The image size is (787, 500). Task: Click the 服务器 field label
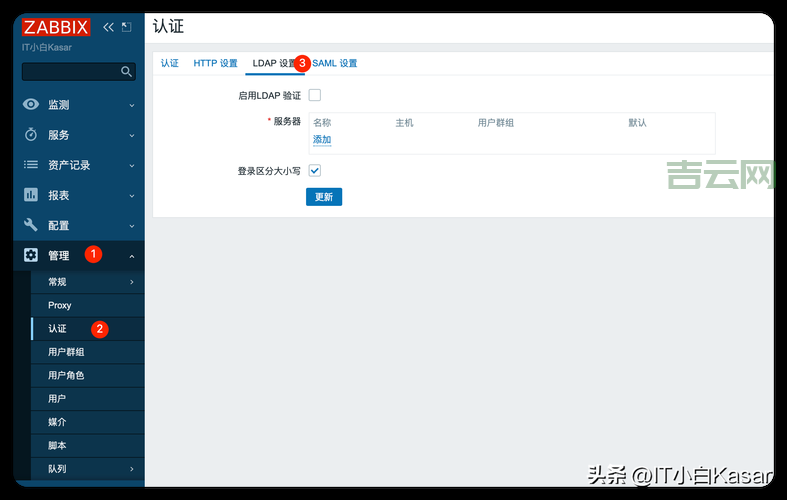click(287, 121)
